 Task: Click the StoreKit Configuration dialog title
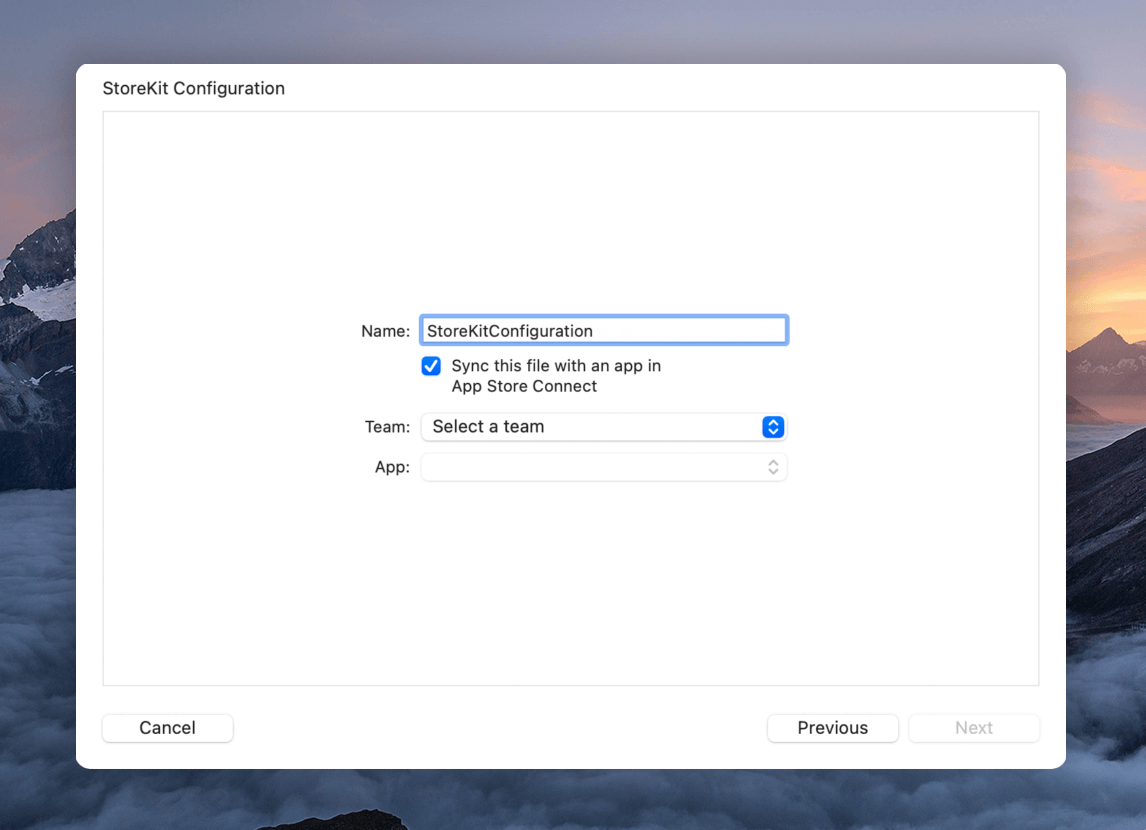pyautogui.click(x=194, y=88)
